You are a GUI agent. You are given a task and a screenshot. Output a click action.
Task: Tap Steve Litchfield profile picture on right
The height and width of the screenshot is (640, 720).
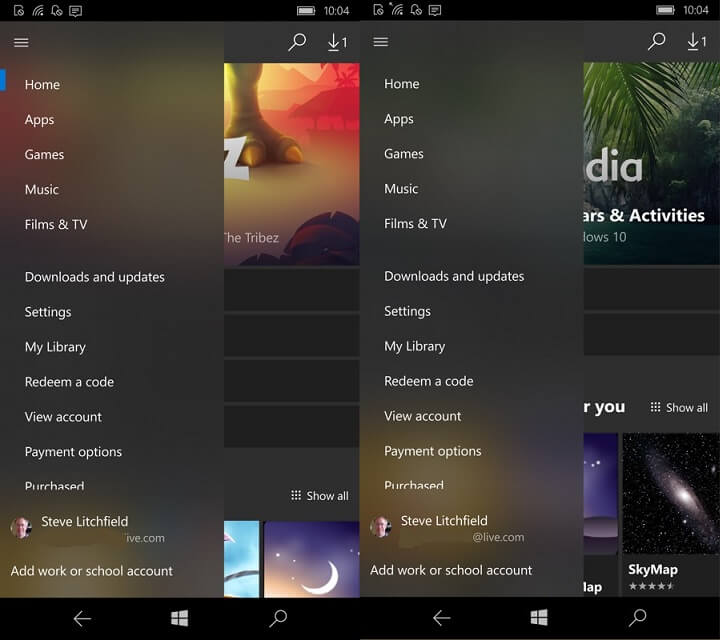click(x=381, y=527)
